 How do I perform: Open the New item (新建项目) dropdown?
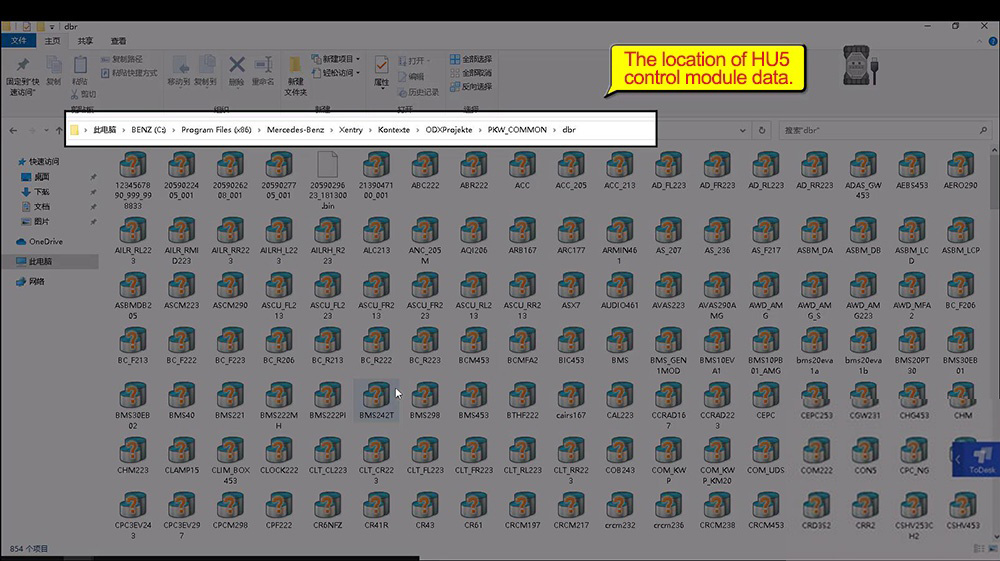pyautogui.click(x=335, y=59)
